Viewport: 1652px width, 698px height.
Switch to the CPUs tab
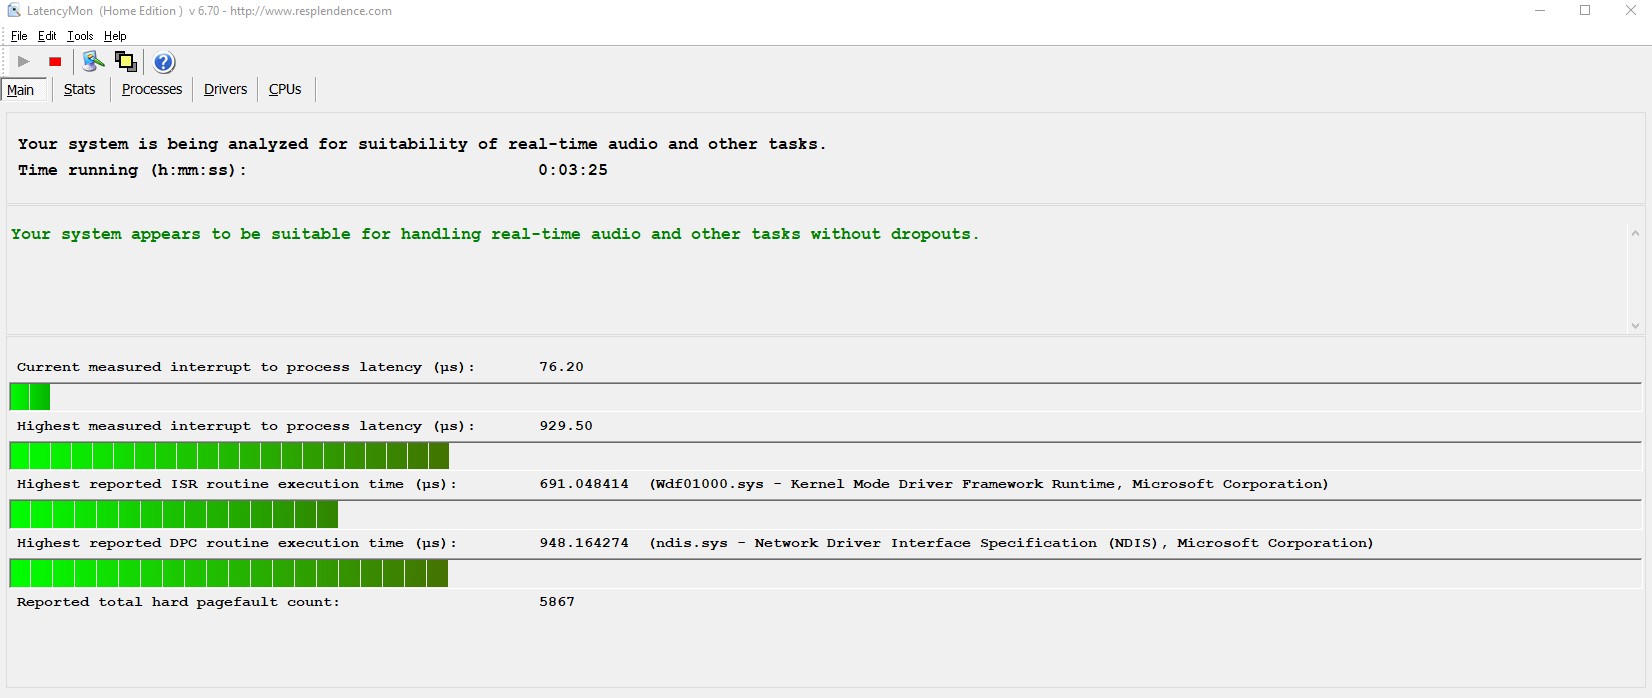click(285, 89)
